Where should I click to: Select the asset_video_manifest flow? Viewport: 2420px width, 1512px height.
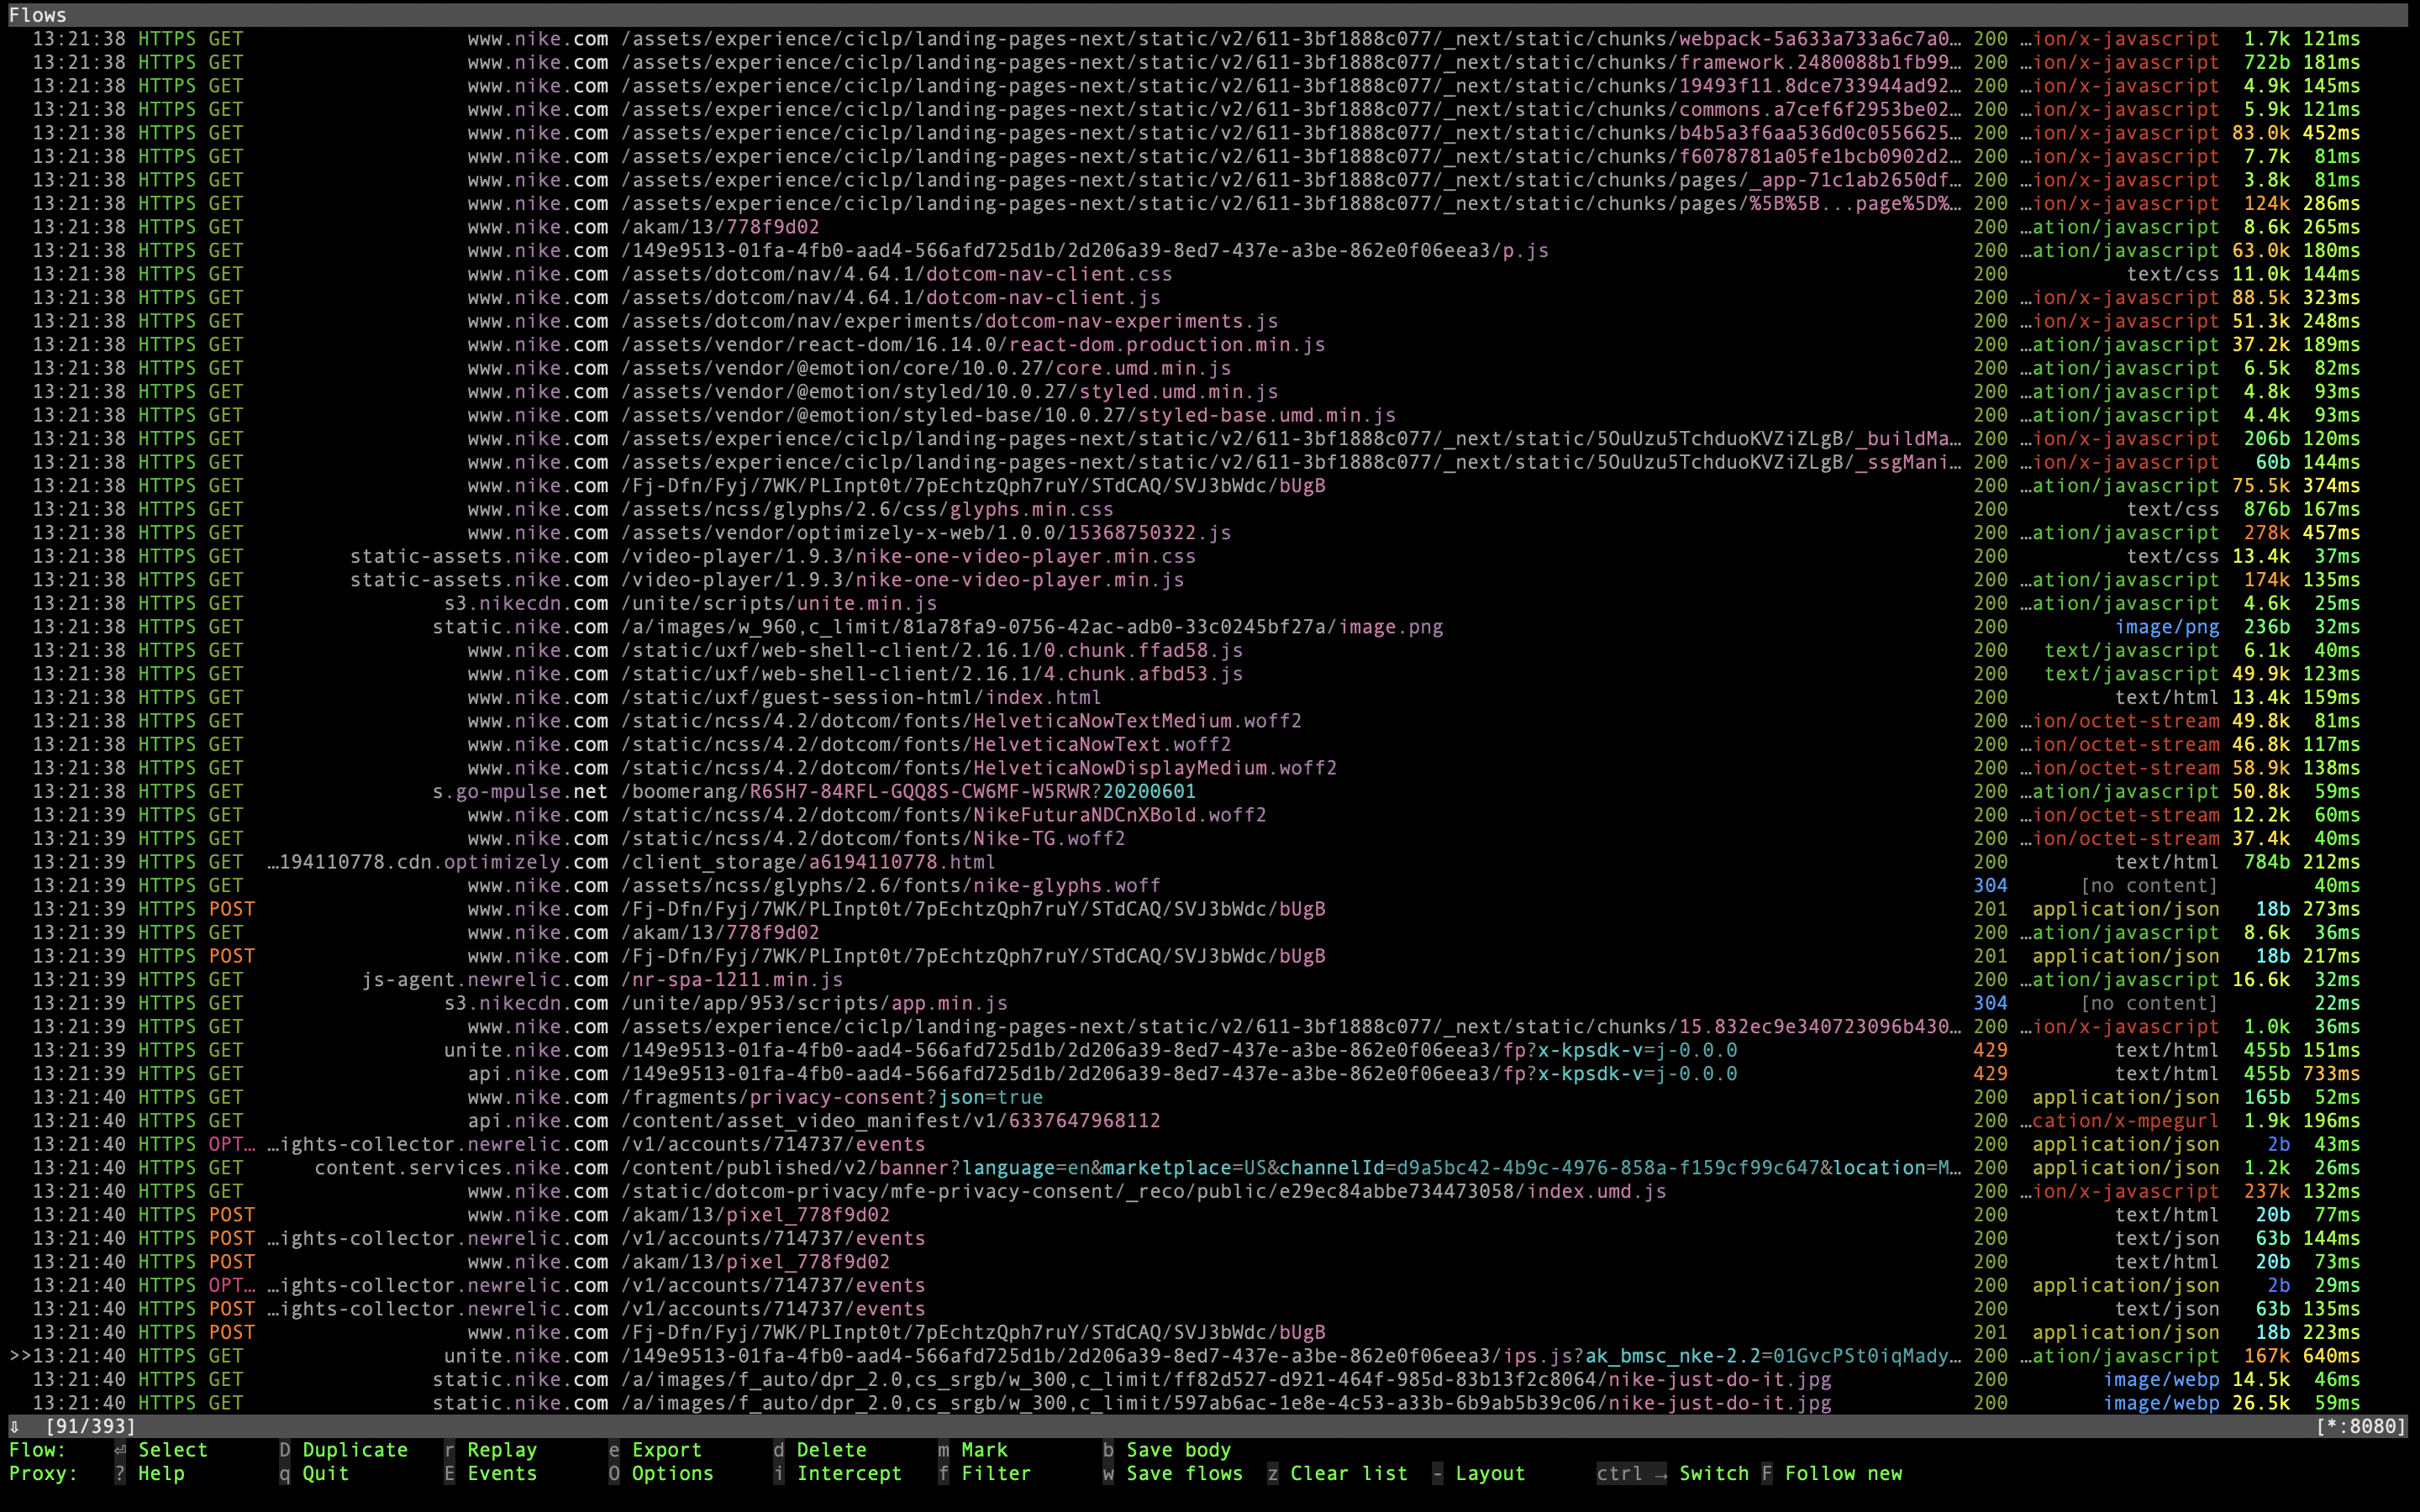pyautogui.click(x=1210, y=1121)
